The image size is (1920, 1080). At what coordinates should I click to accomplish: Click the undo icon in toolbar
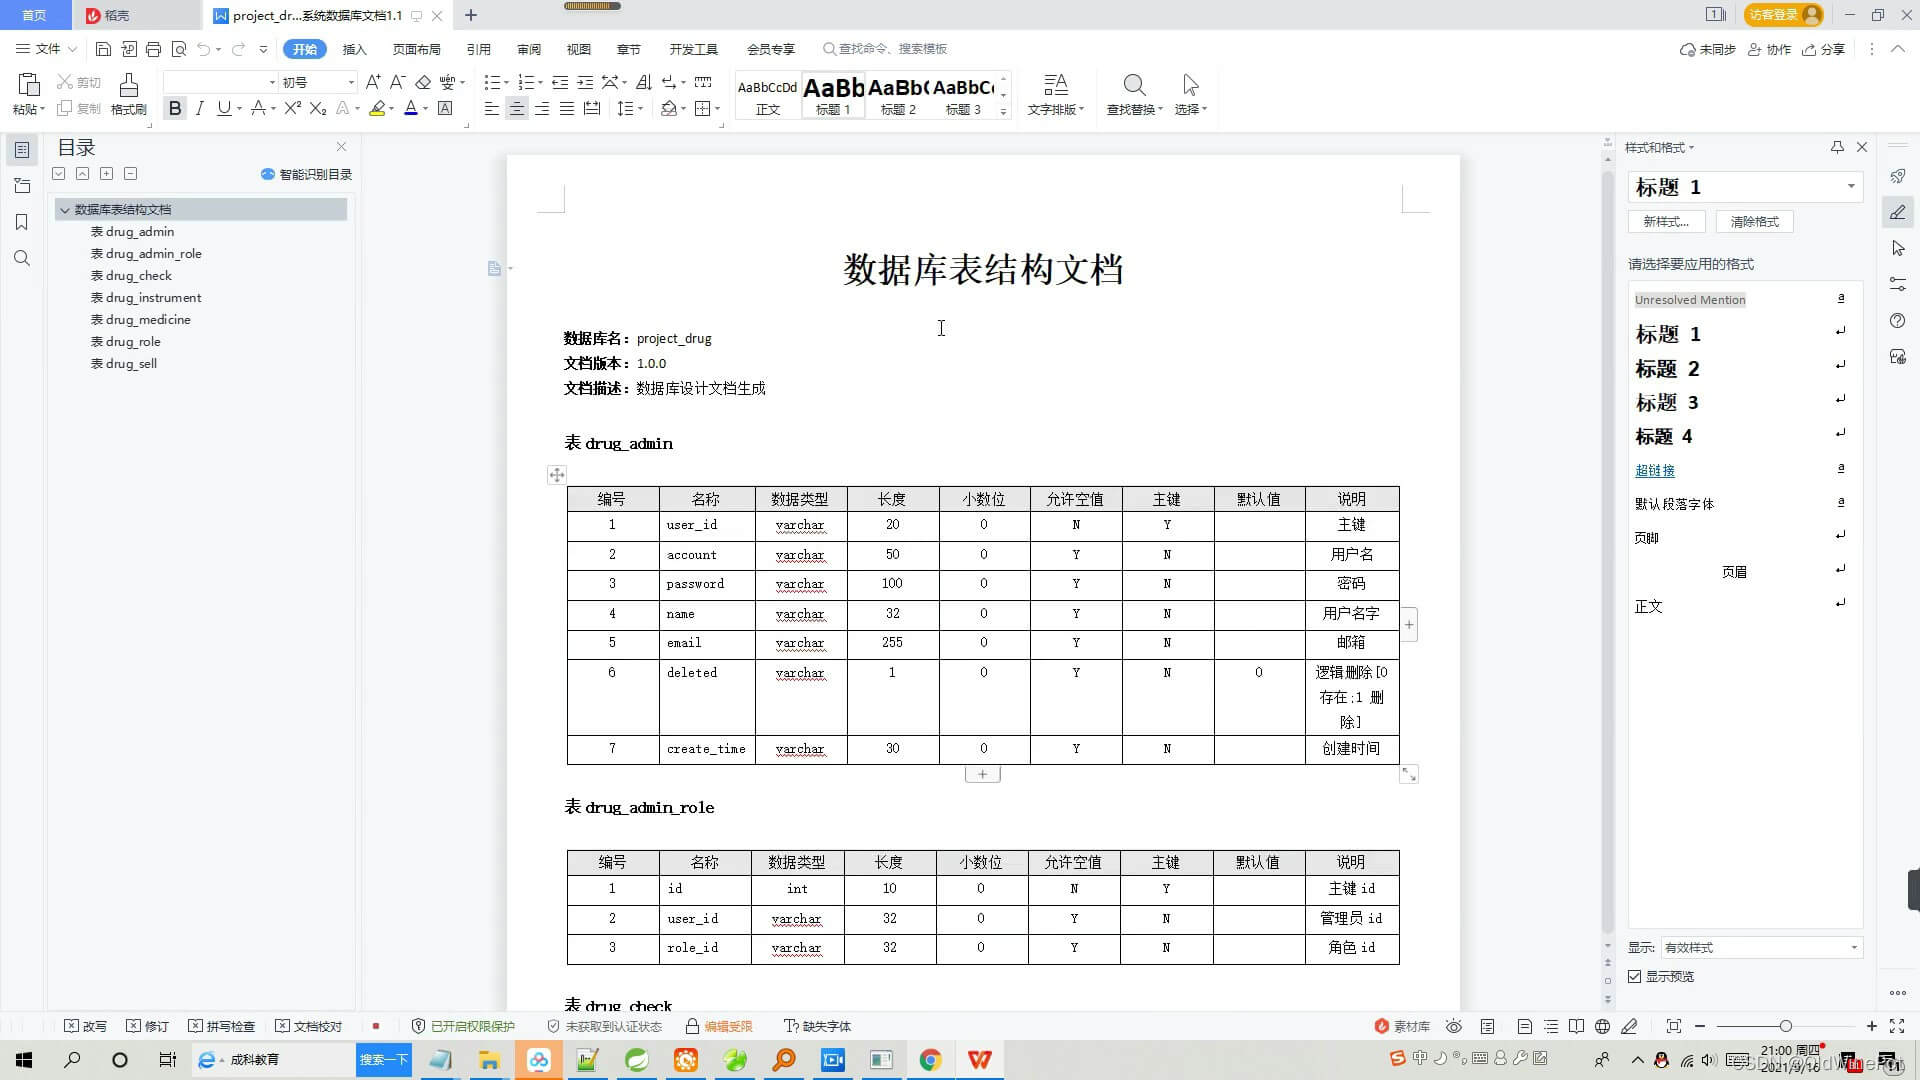click(204, 49)
